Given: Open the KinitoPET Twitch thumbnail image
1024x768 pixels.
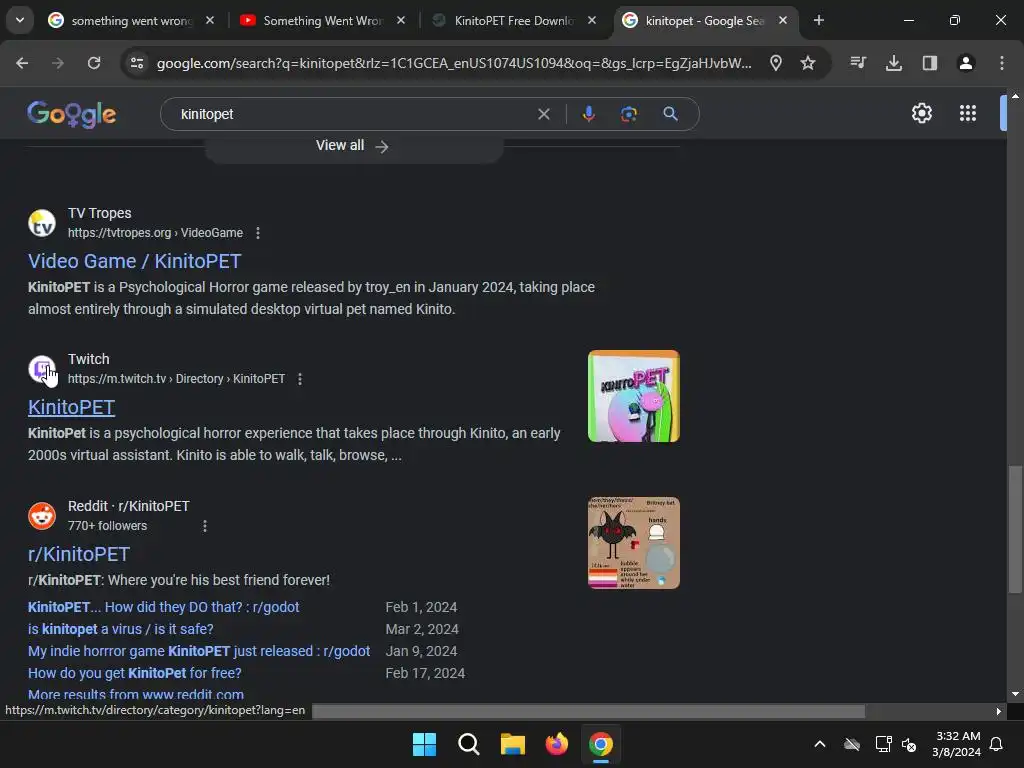Looking at the screenshot, I should (x=633, y=396).
